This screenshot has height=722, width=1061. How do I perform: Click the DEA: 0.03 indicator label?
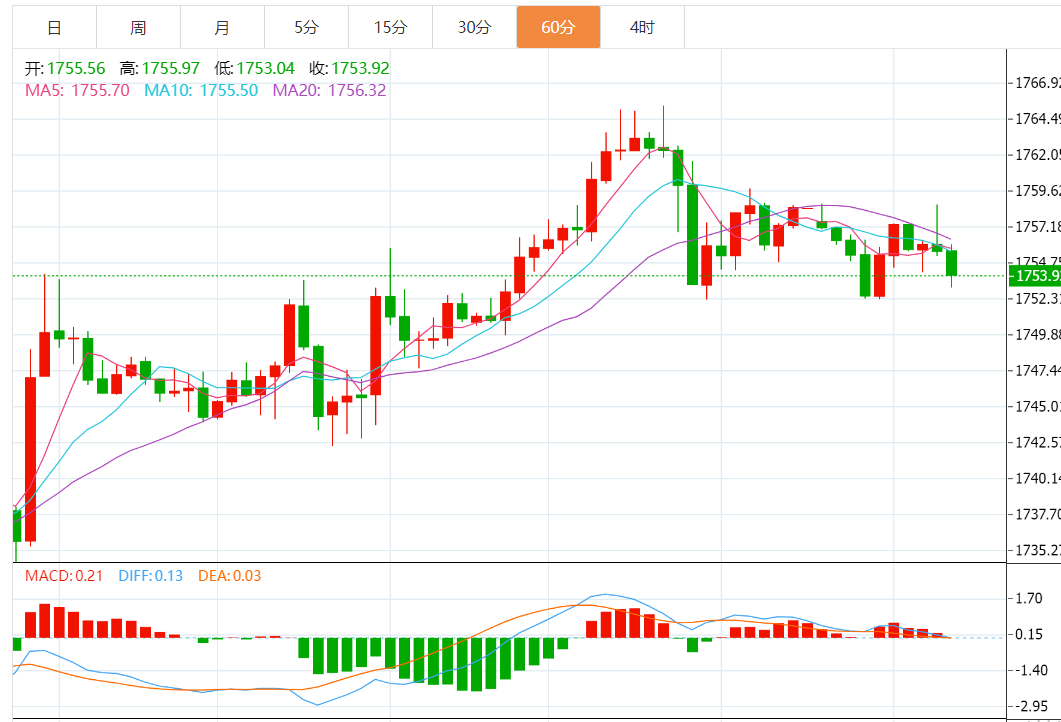(x=229, y=576)
